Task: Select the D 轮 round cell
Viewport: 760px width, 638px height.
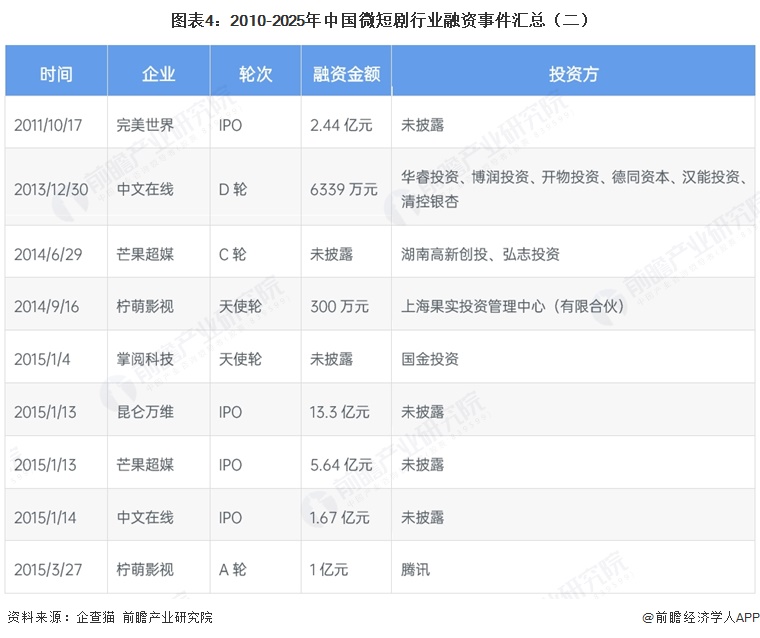Action: coord(233,189)
